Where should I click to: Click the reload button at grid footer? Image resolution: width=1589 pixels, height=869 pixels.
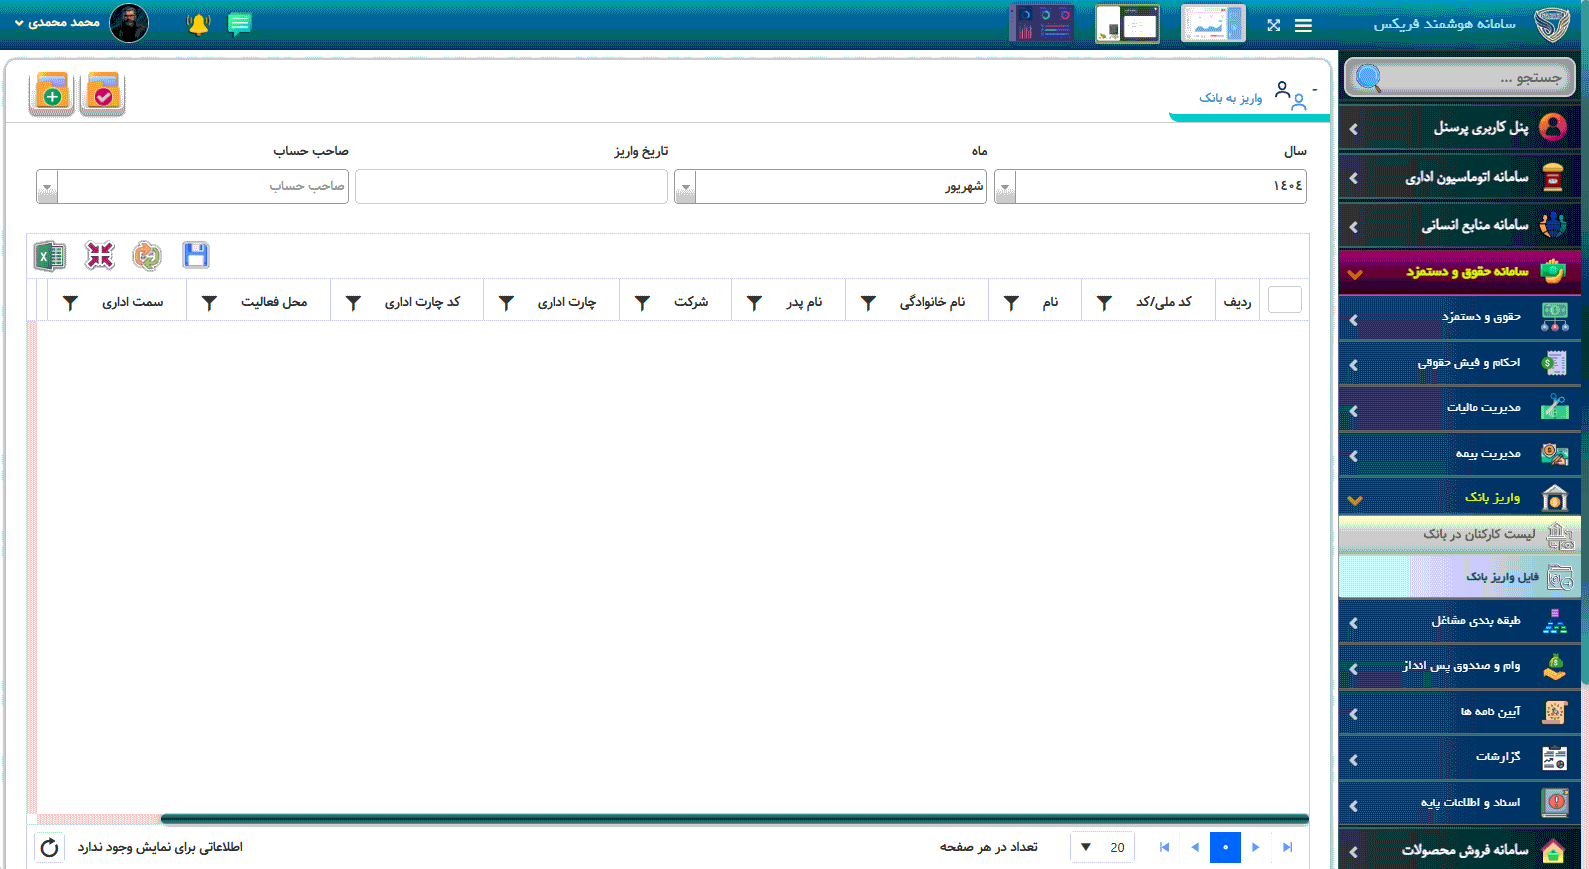[x=49, y=848]
